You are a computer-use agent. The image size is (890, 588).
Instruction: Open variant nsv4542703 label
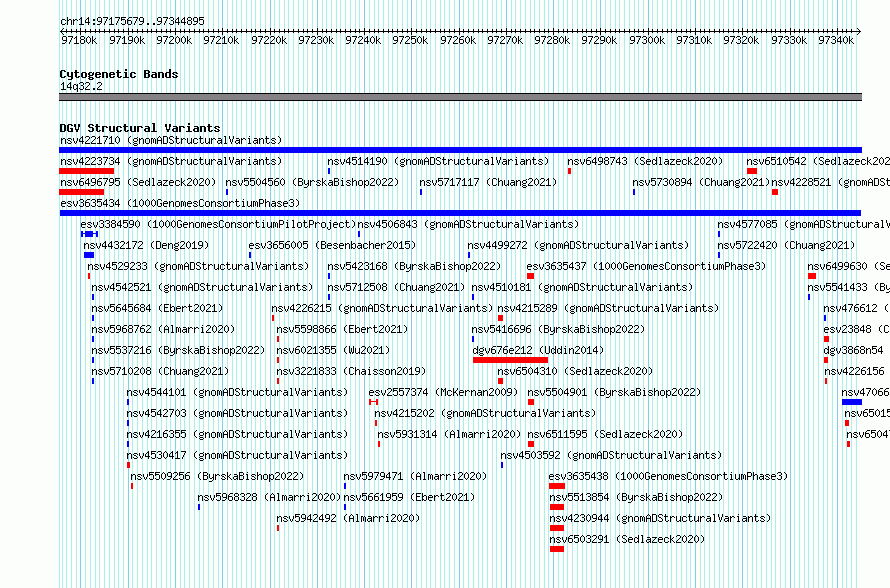[x=237, y=413]
